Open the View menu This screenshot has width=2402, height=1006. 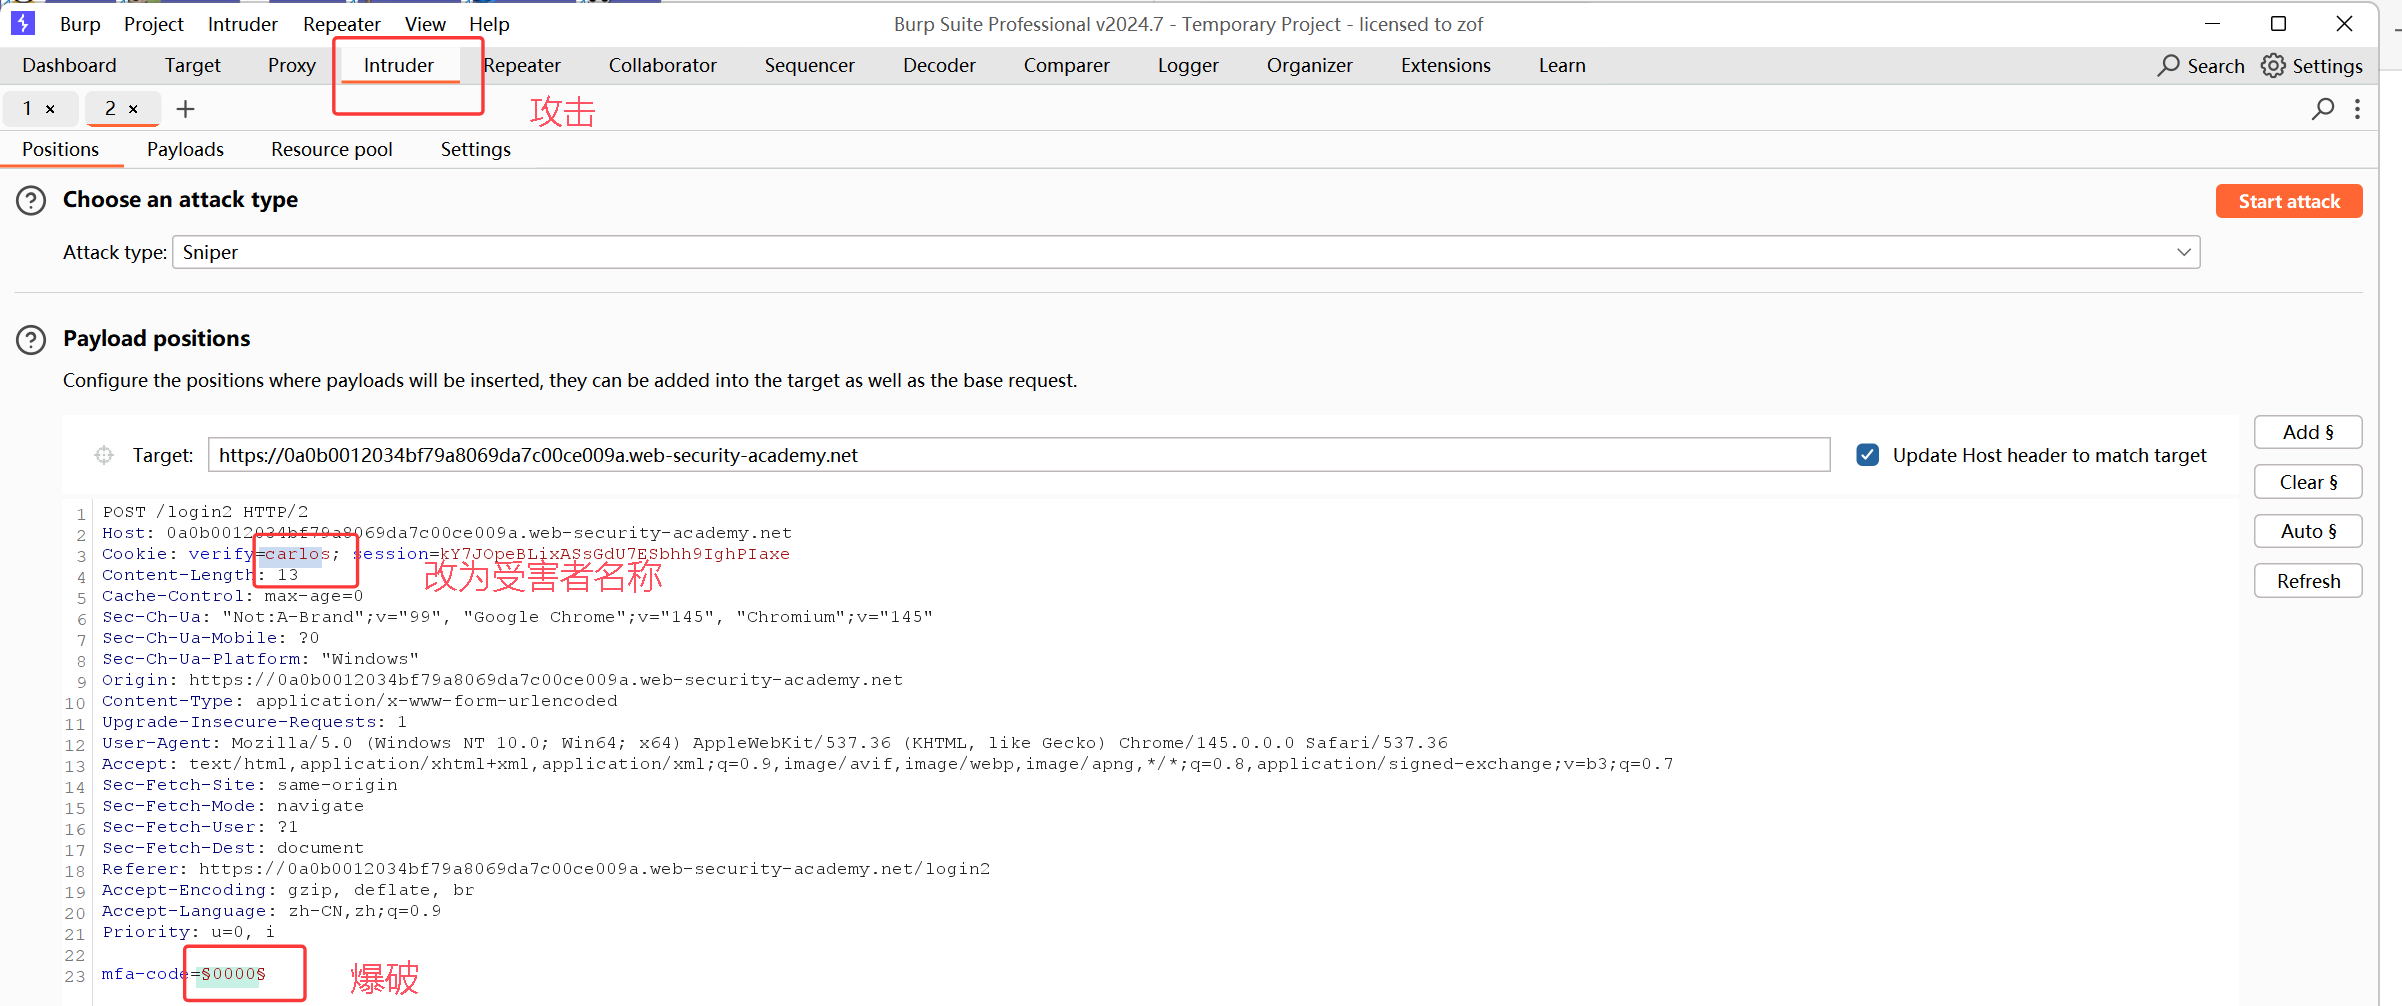(425, 24)
